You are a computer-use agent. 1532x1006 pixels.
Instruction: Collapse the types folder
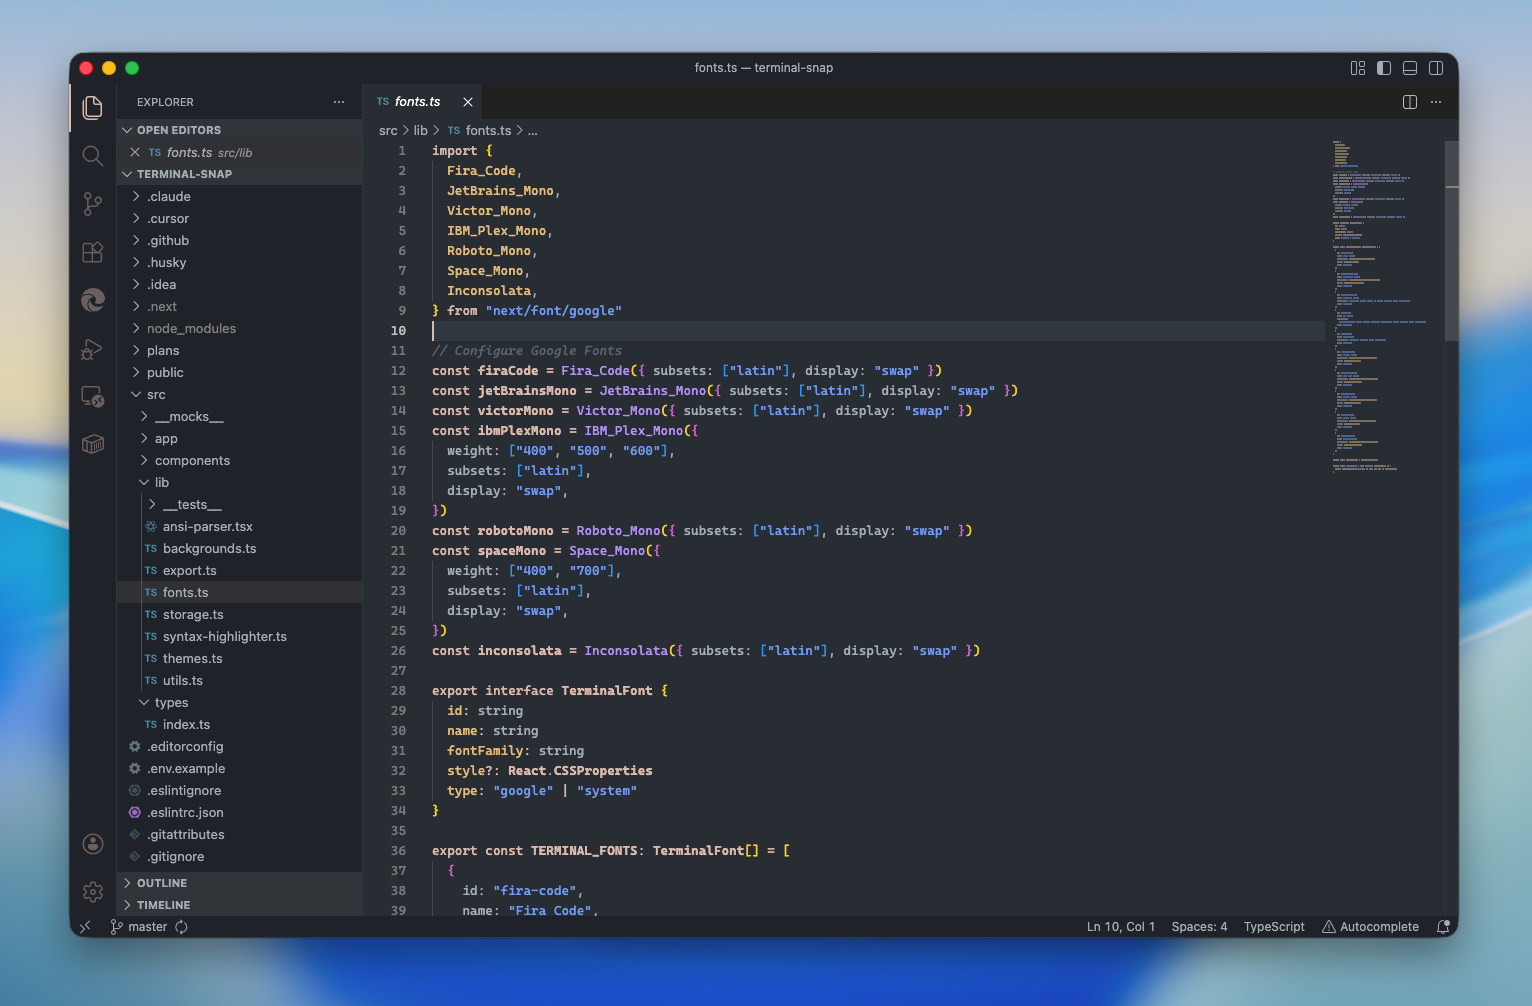point(239,703)
